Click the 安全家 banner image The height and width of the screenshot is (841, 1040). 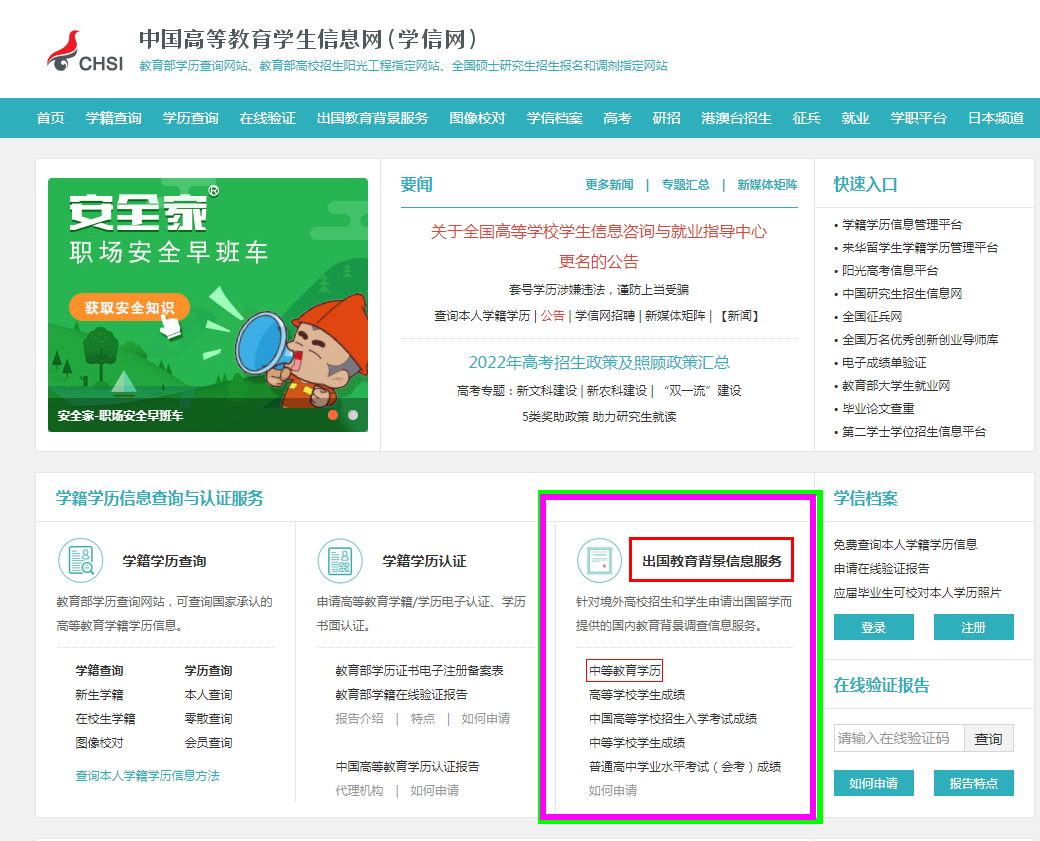(x=208, y=304)
